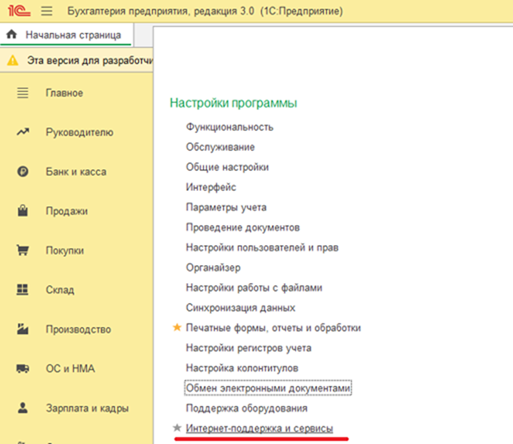Click the Продажи shopping bag icon

[23, 211]
